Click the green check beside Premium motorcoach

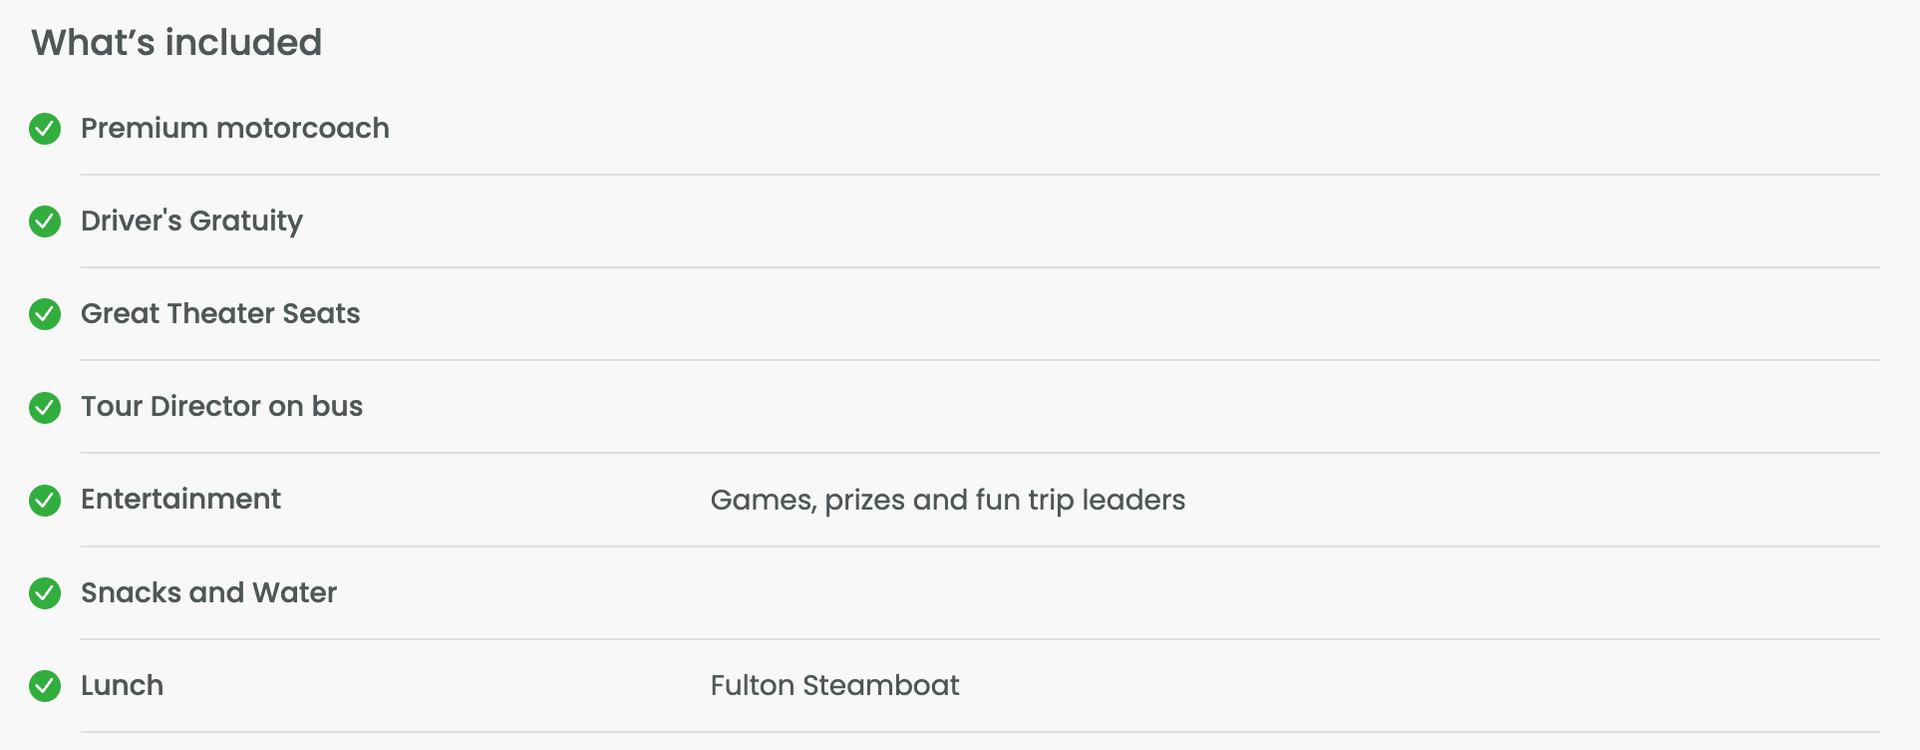tap(45, 129)
